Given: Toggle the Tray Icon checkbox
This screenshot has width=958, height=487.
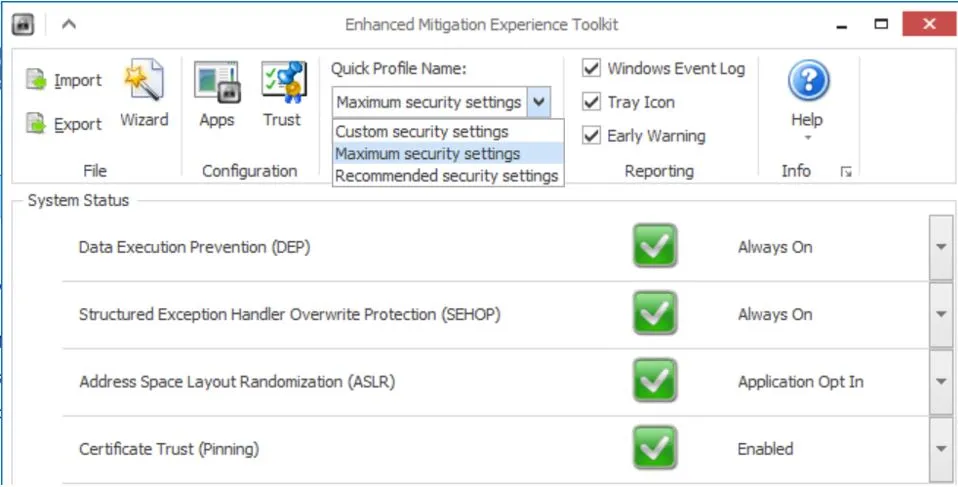Looking at the screenshot, I should (x=592, y=102).
